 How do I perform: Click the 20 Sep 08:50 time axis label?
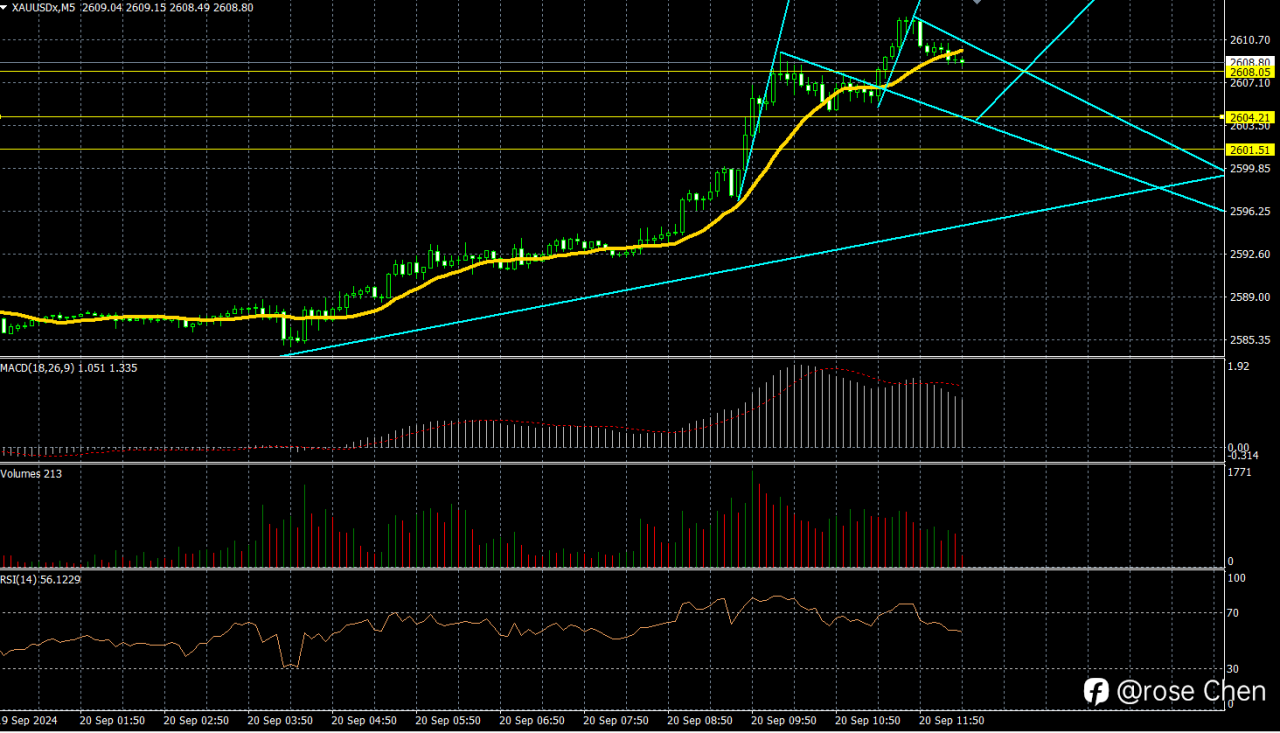pos(700,720)
